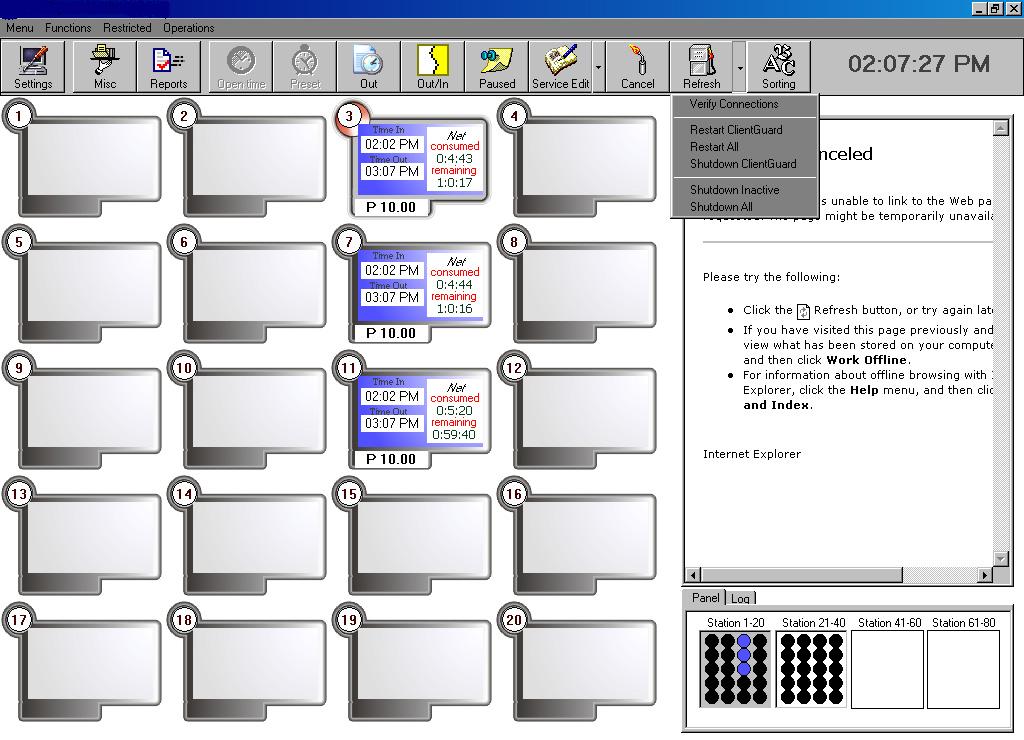This screenshot has height=740, width=1024.
Task: Select station 13 monitor
Action: click(82, 536)
